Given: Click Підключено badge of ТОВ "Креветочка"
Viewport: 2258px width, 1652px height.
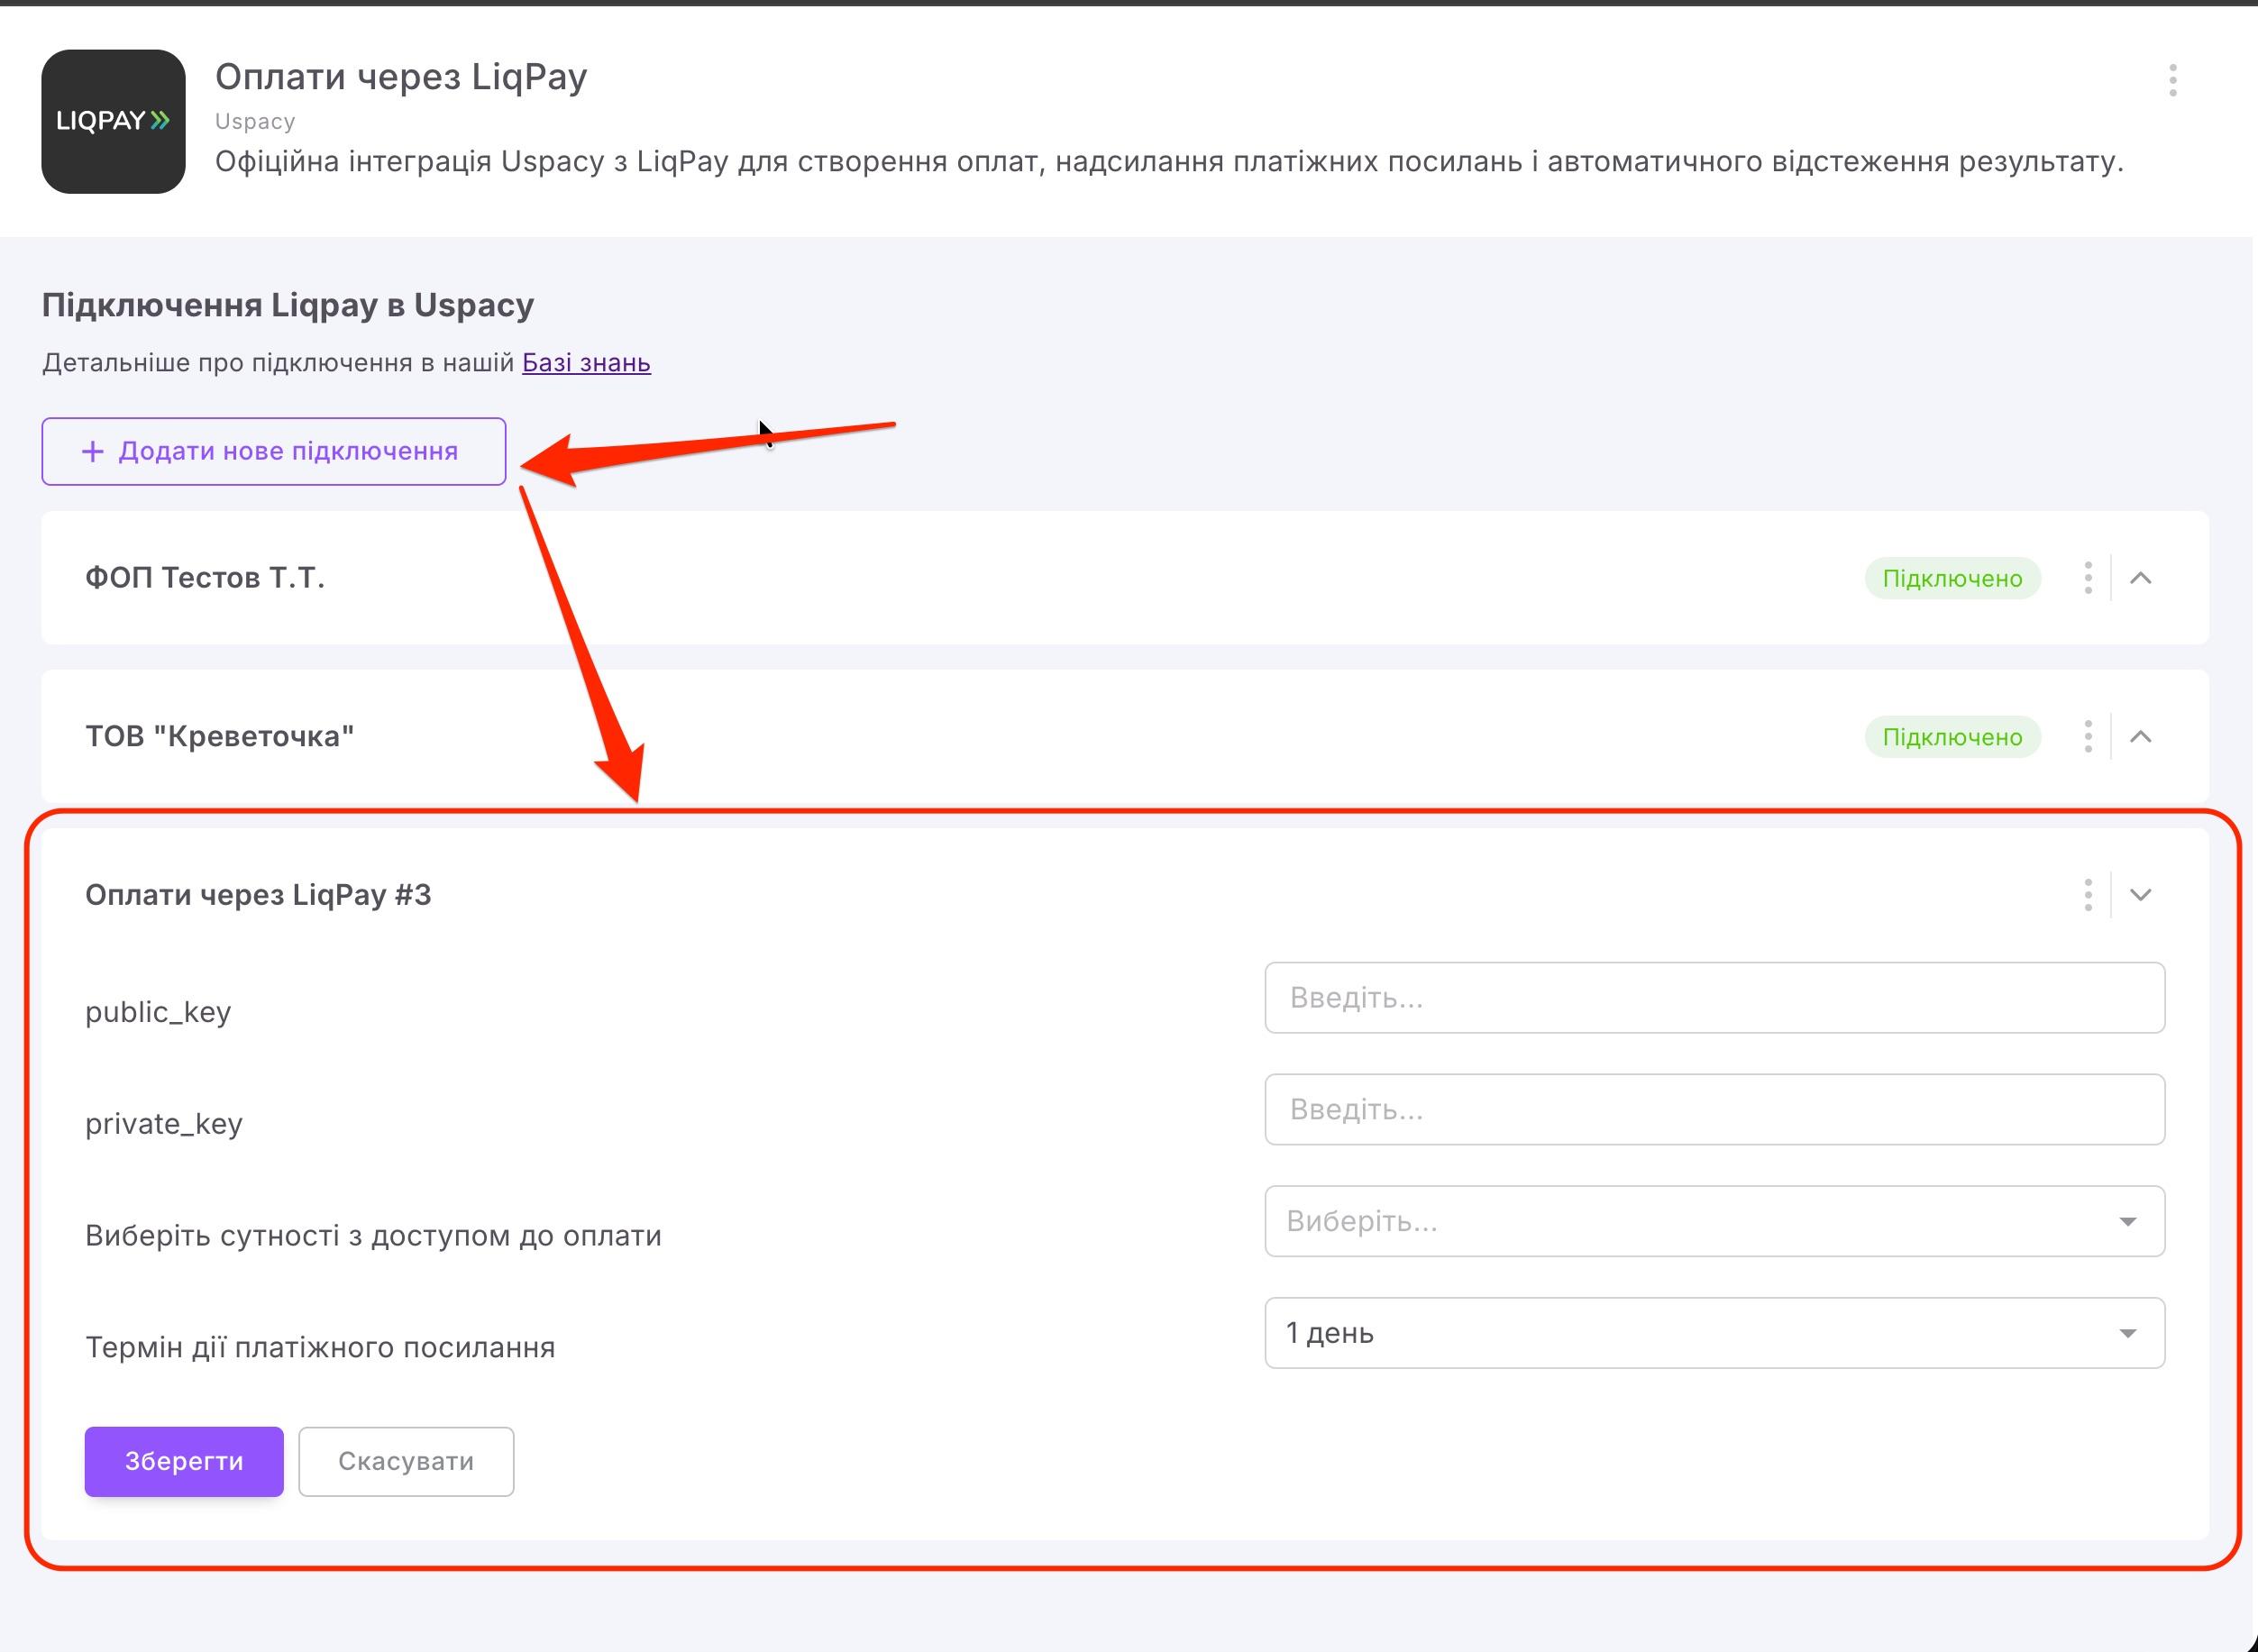Looking at the screenshot, I should (1952, 737).
